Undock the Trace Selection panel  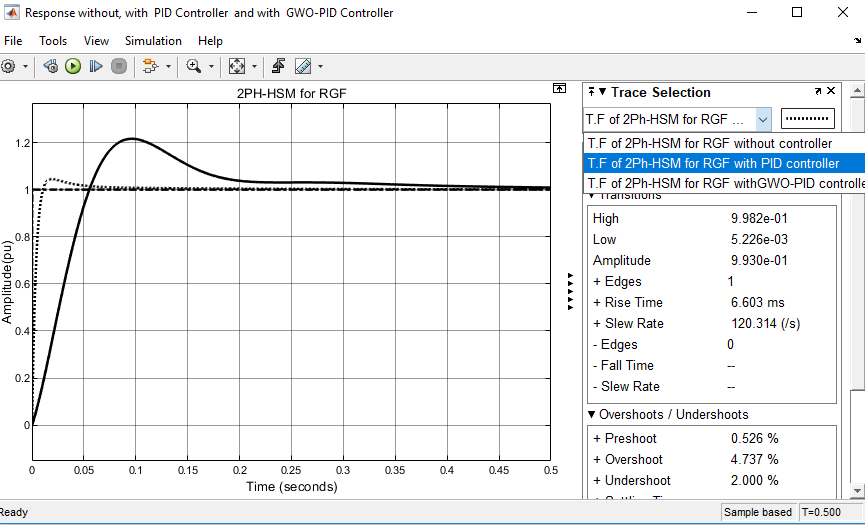[x=818, y=91]
